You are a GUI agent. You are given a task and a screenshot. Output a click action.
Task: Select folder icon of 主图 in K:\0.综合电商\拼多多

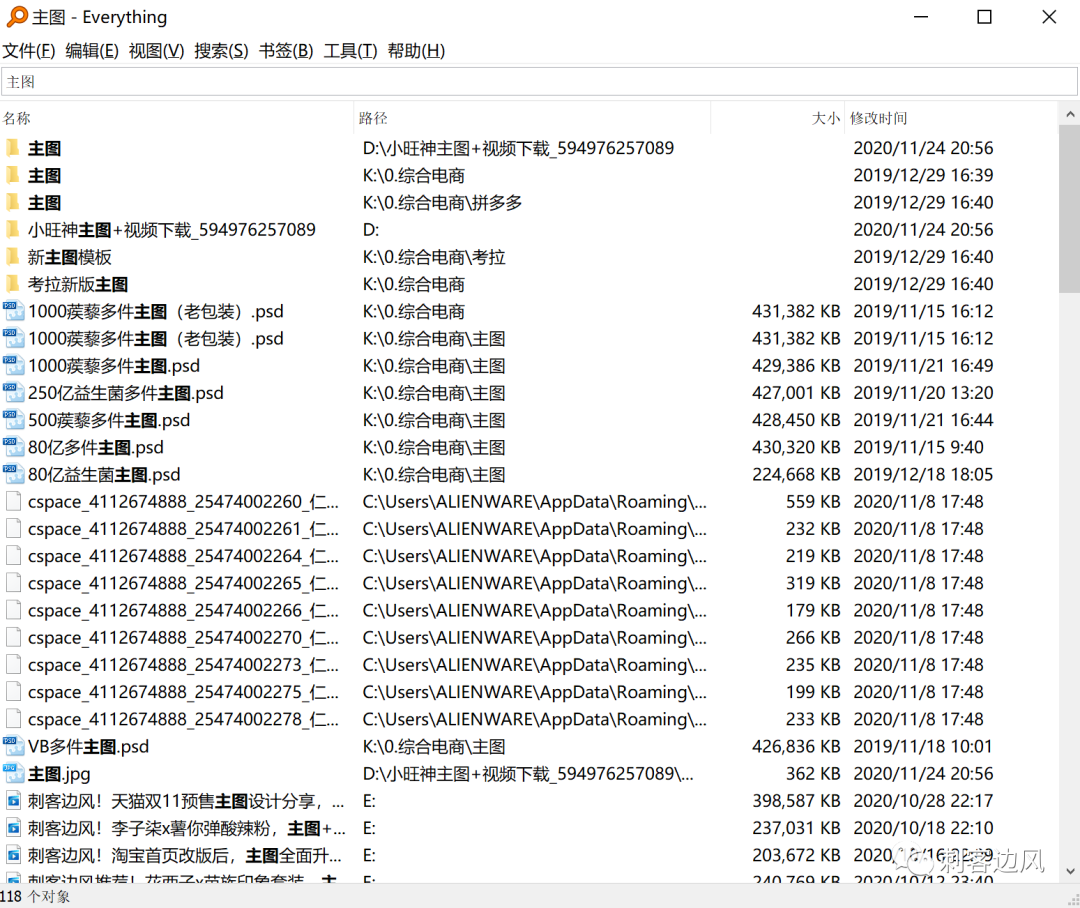tap(13, 202)
